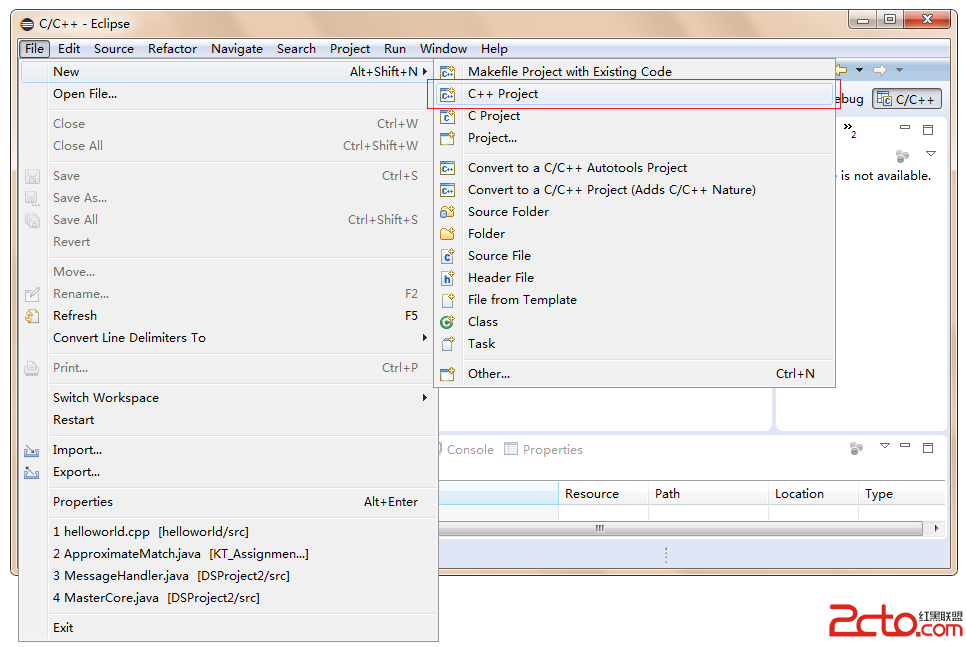
Task: Reopen recent file helloworld.cpp
Action: coord(230,531)
